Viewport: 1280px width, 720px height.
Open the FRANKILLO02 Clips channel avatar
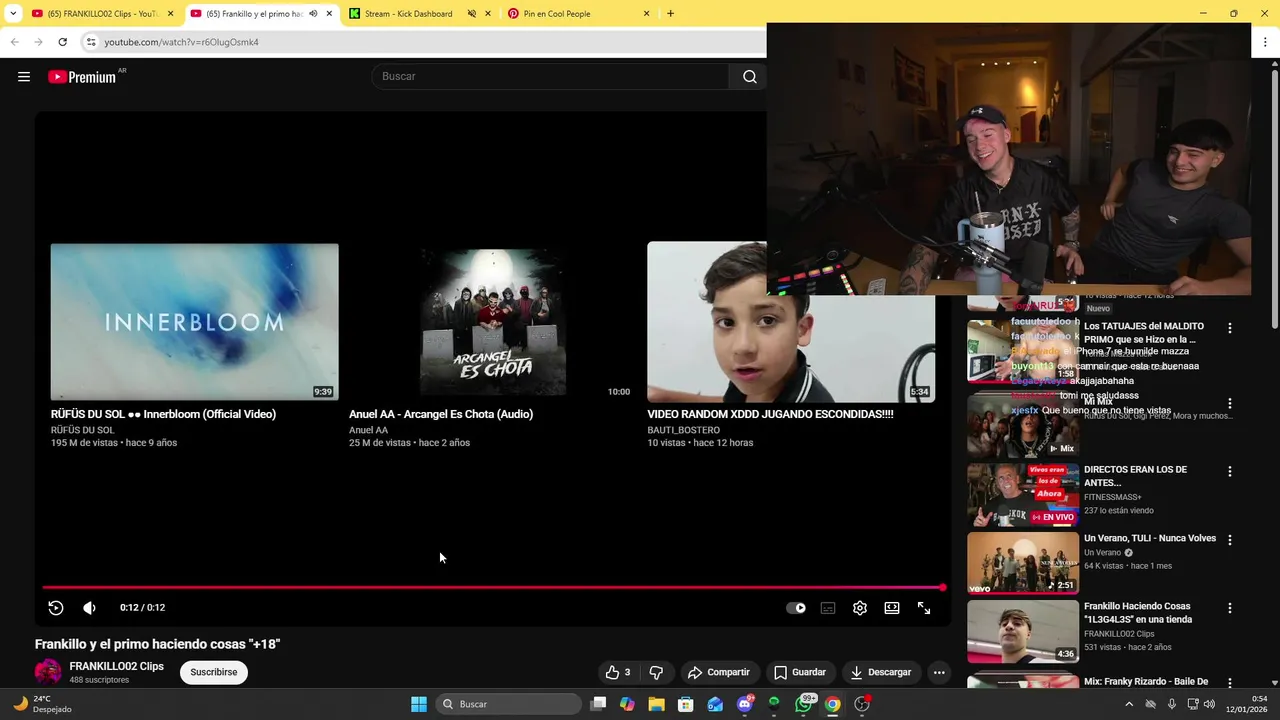(48, 672)
